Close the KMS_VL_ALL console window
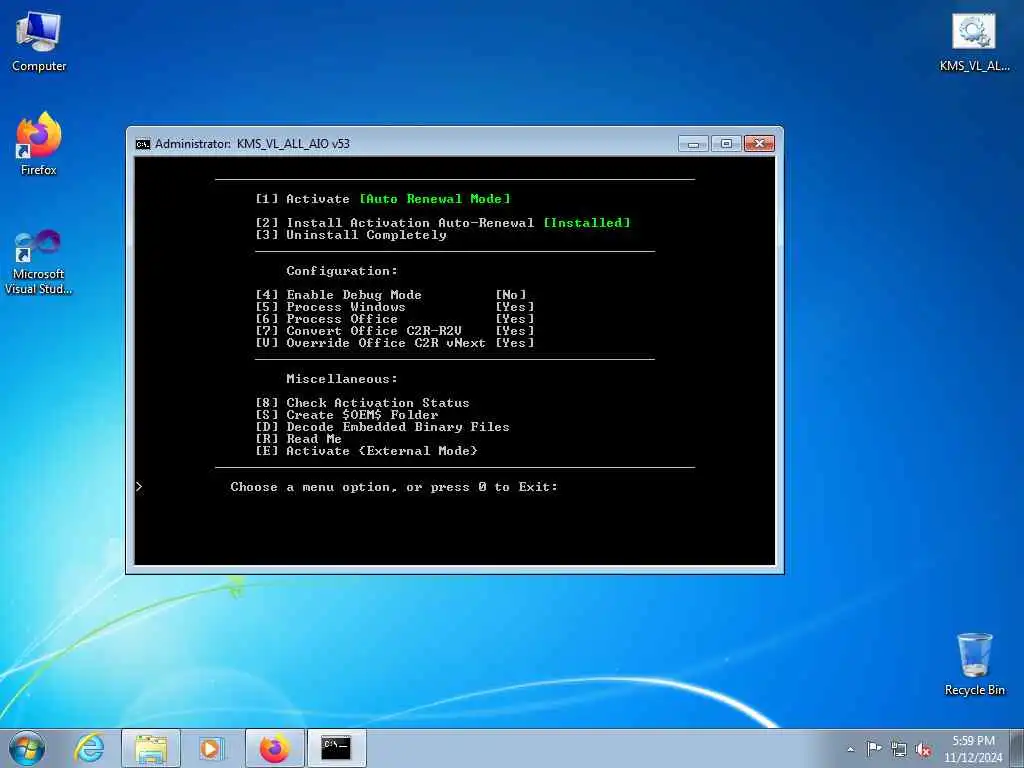This screenshot has width=1024, height=768. click(x=760, y=144)
